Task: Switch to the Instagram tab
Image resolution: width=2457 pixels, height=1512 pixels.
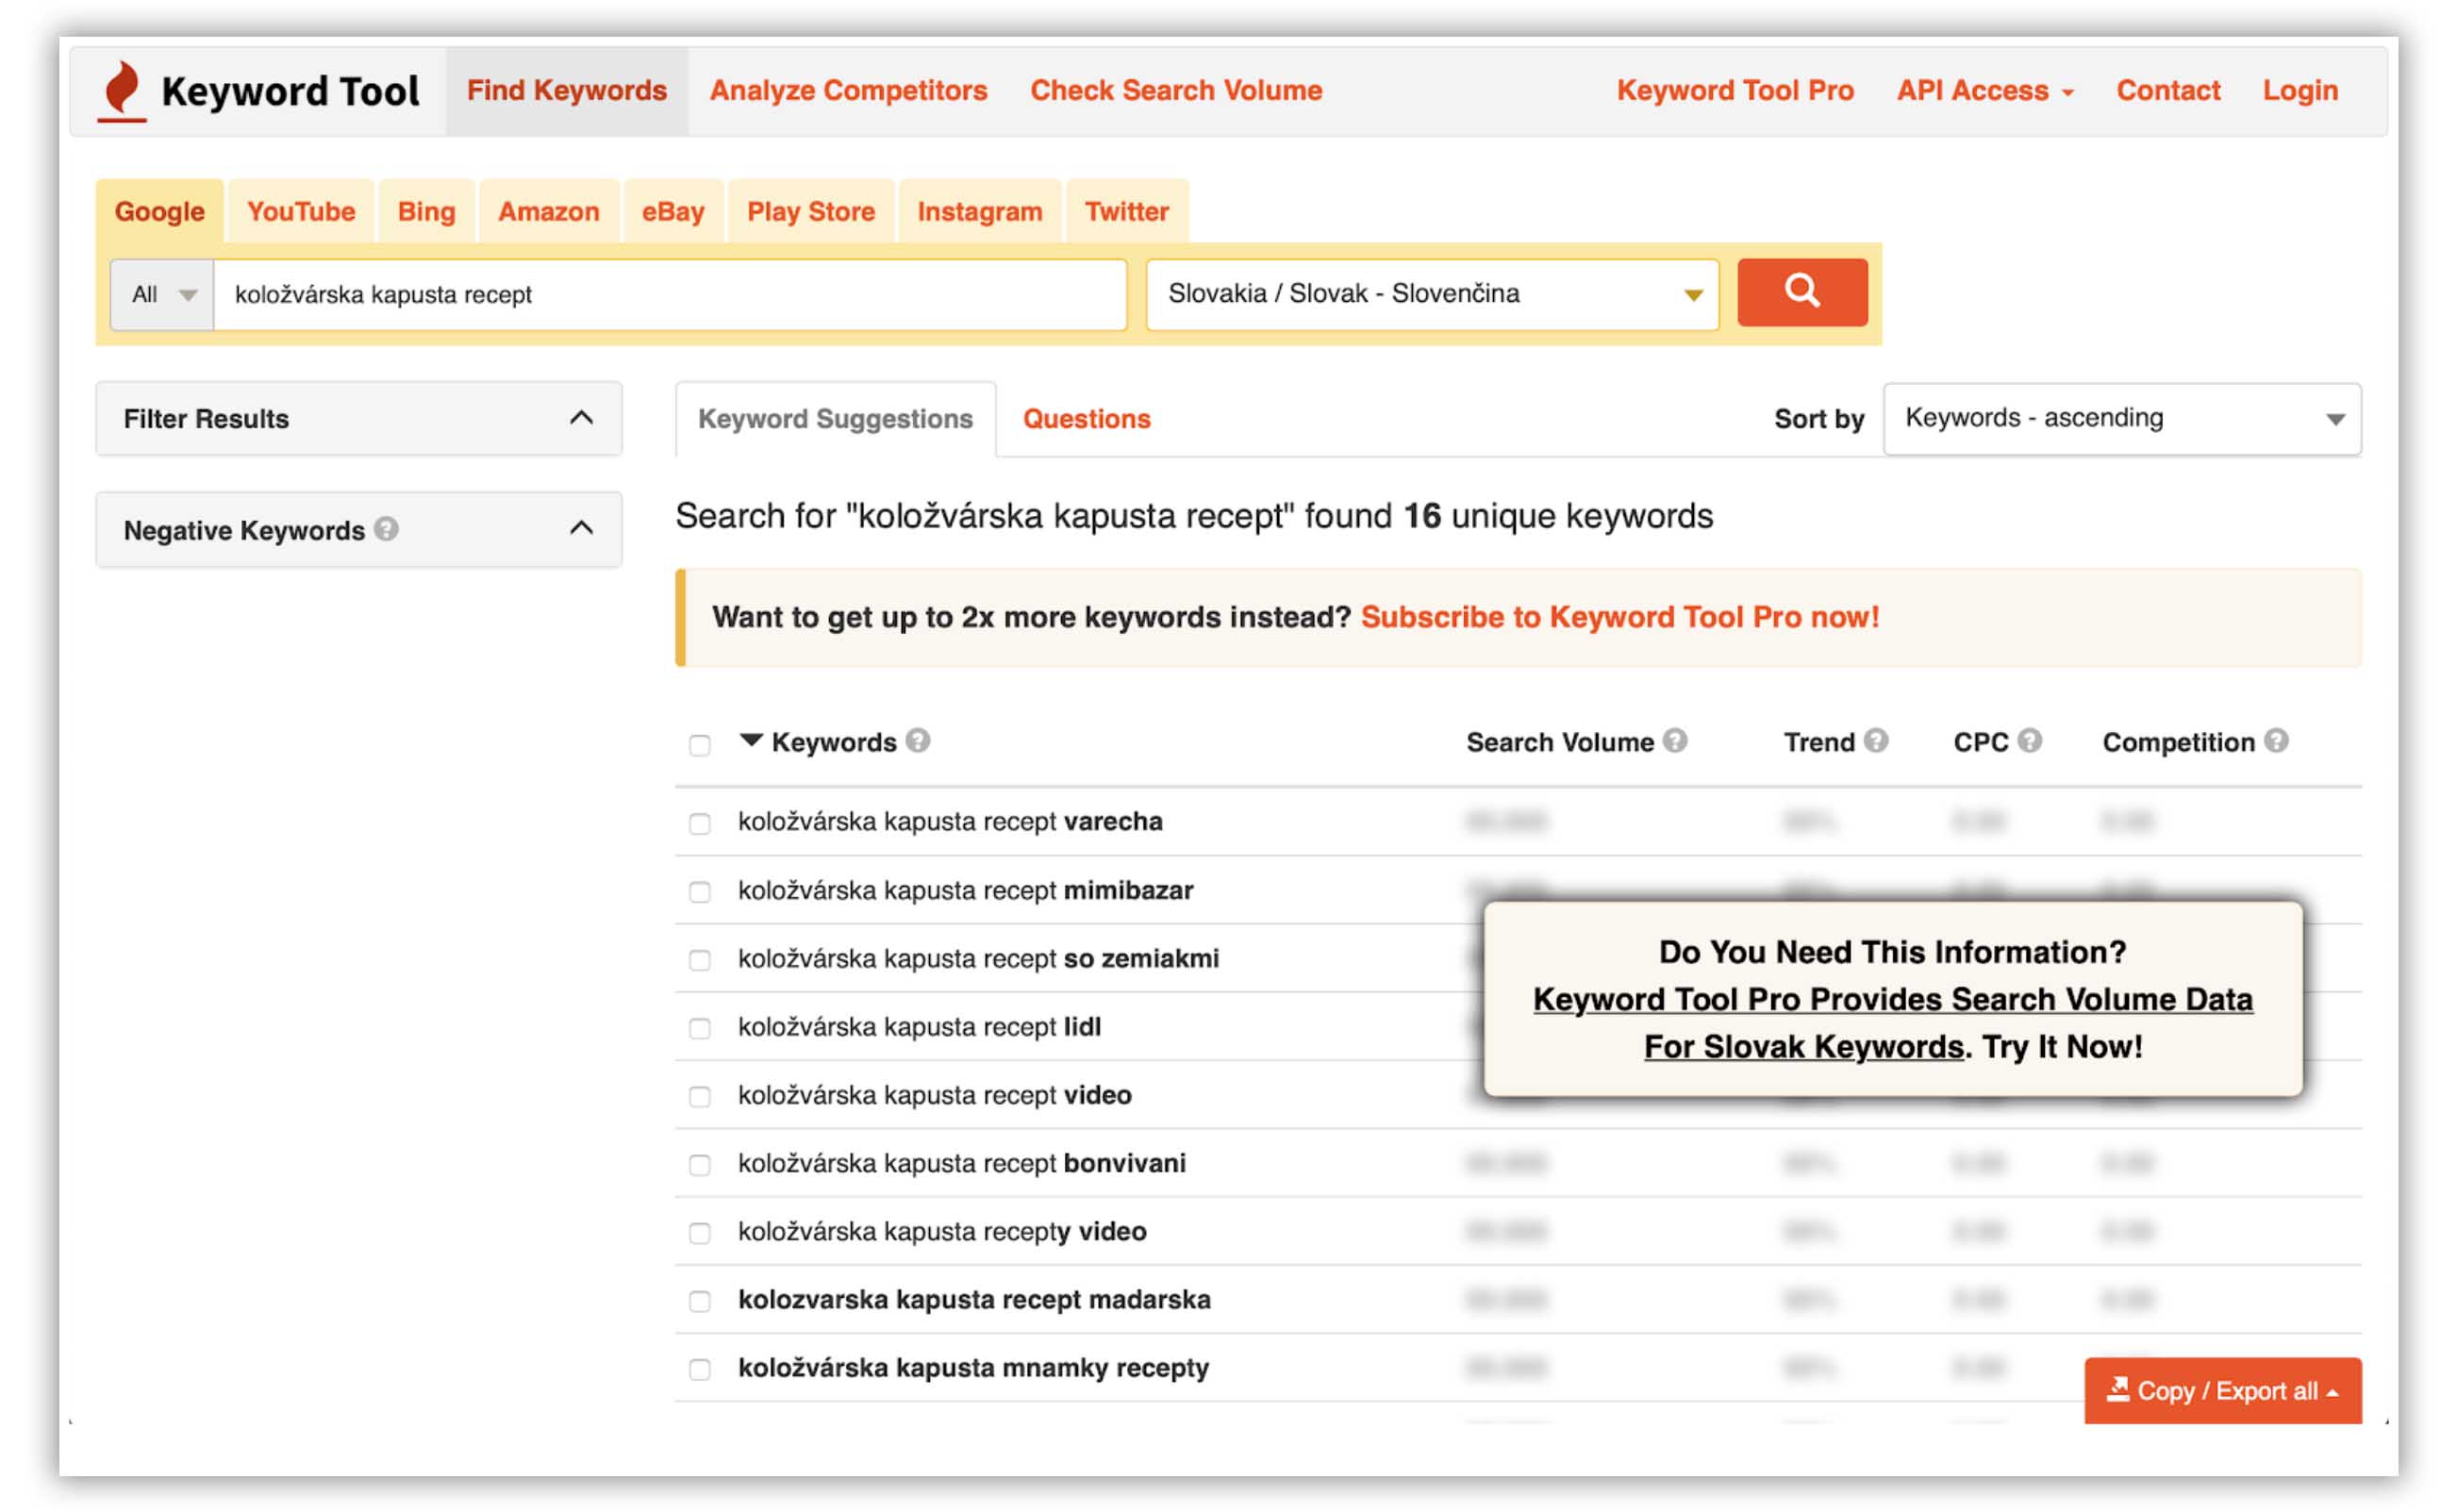Action: (980, 211)
